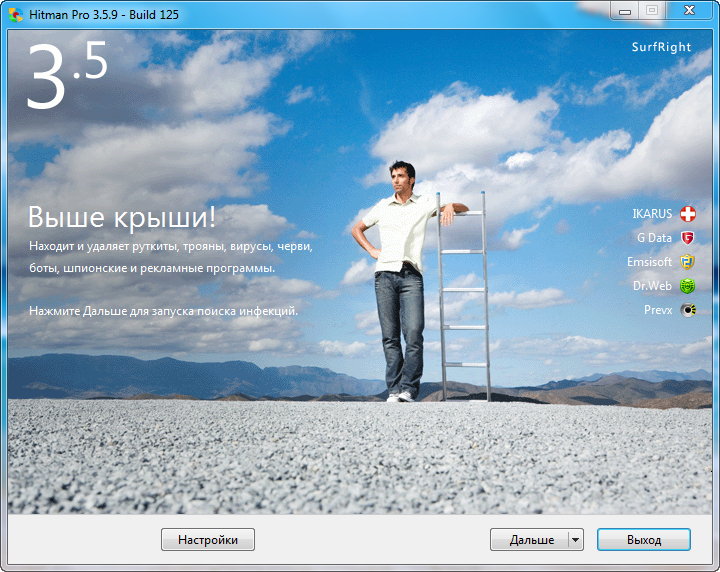Click the Dr.Web green spider icon
Viewport: 720px width, 572px height.
(687, 286)
